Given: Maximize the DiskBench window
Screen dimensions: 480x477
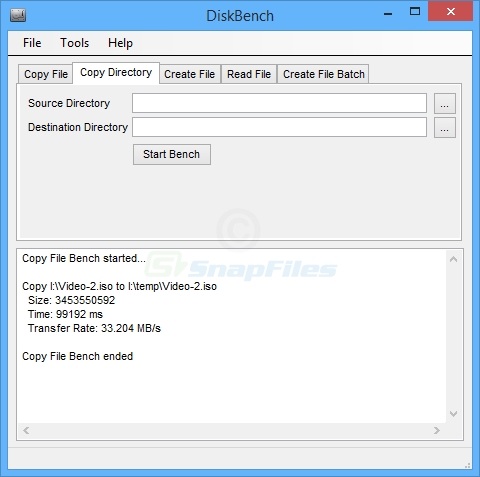Looking at the screenshot, I should tap(415, 12).
